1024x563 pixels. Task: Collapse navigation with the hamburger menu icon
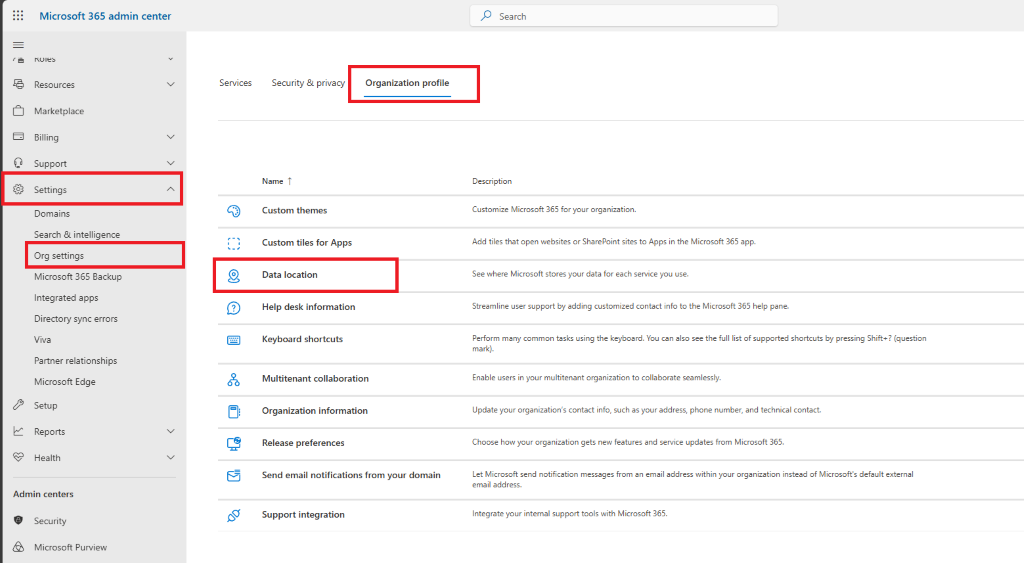point(18,45)
